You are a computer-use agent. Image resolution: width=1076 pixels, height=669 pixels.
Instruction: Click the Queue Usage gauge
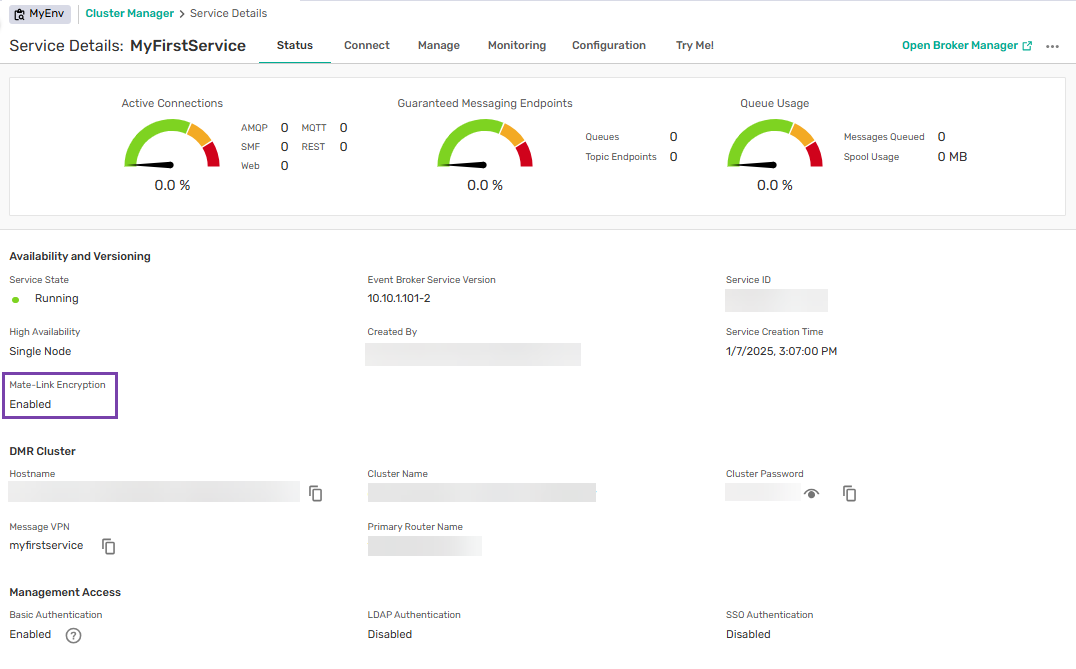point(774,145)
